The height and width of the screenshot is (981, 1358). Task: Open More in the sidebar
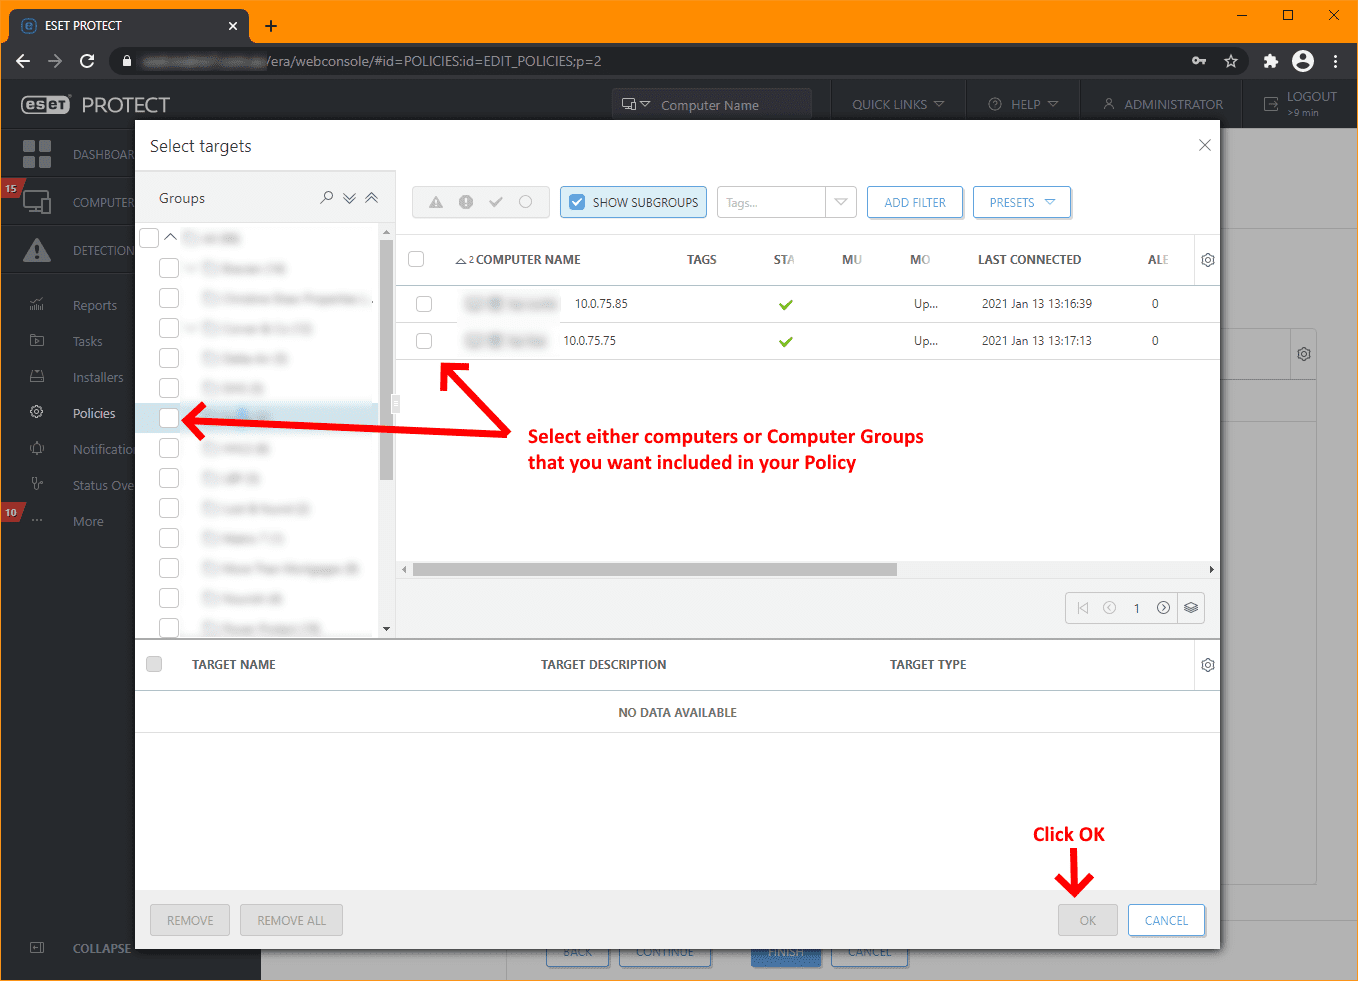[88, 522]
